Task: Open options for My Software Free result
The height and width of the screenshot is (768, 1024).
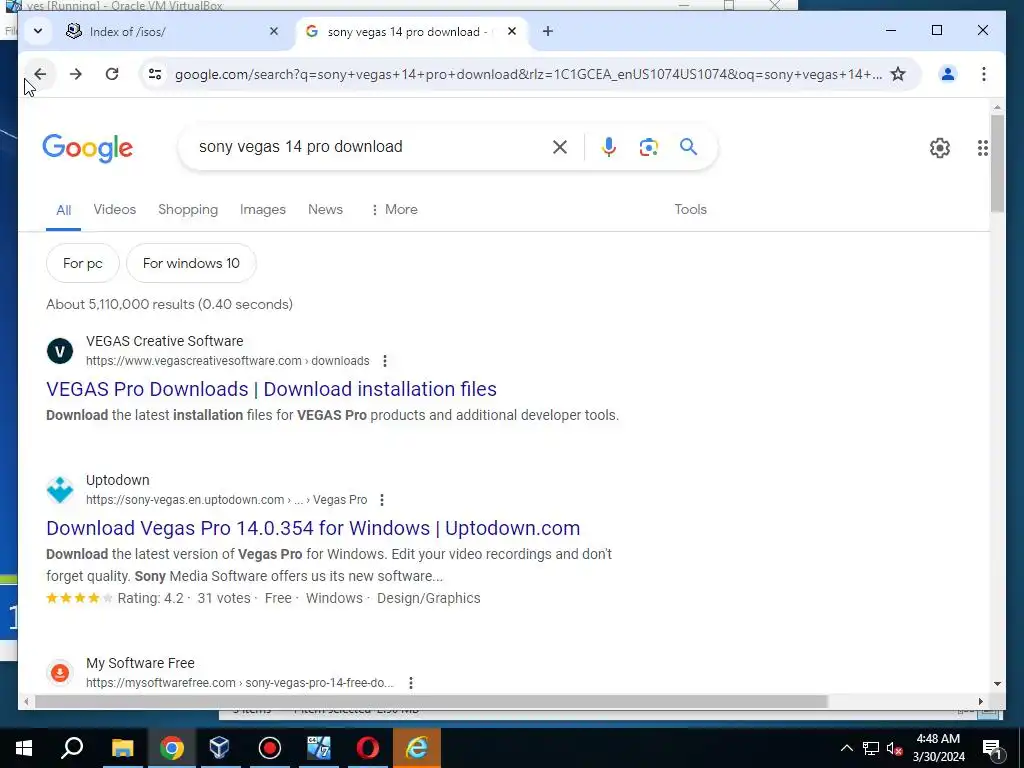Action: pyautogui.click(x=411, y=683)
